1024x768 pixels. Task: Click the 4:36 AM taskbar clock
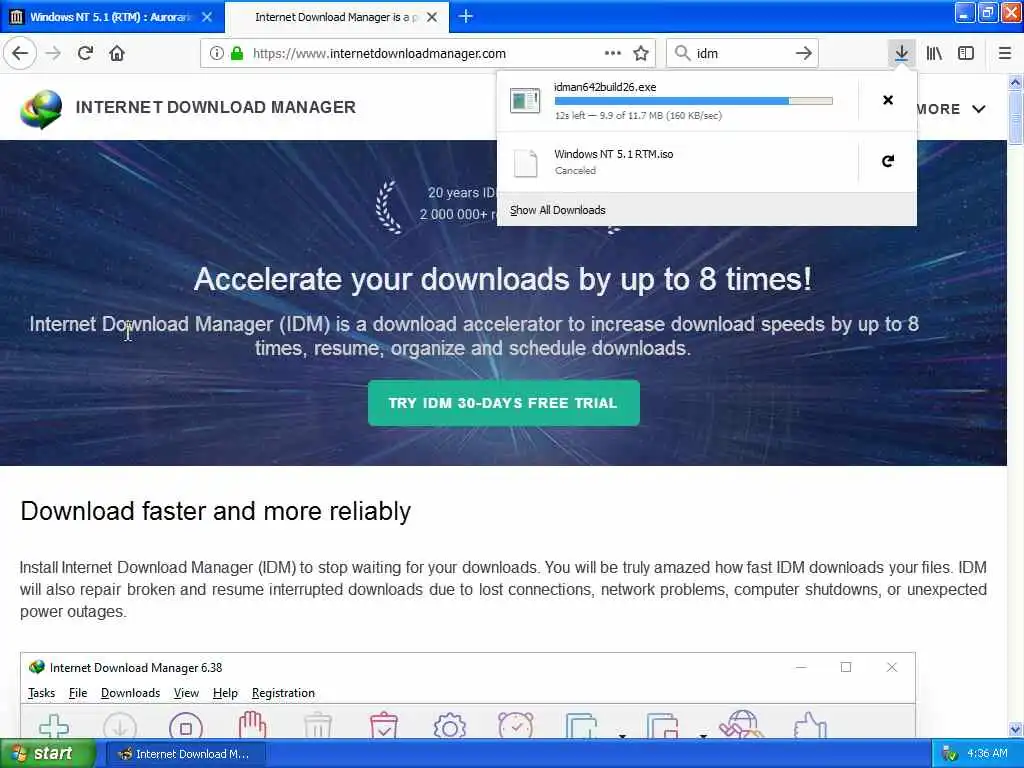tap(987, 754)
